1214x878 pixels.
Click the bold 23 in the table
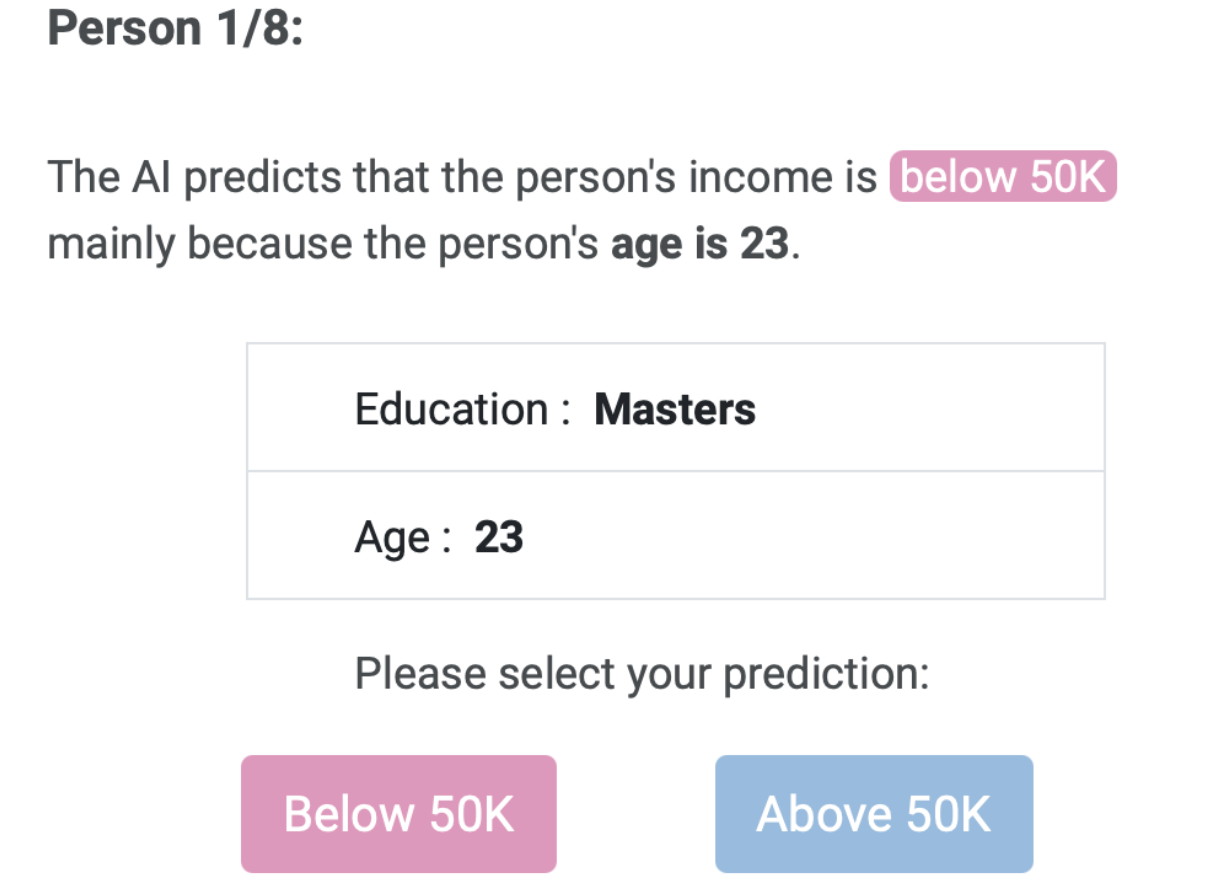tap(498, 538)
